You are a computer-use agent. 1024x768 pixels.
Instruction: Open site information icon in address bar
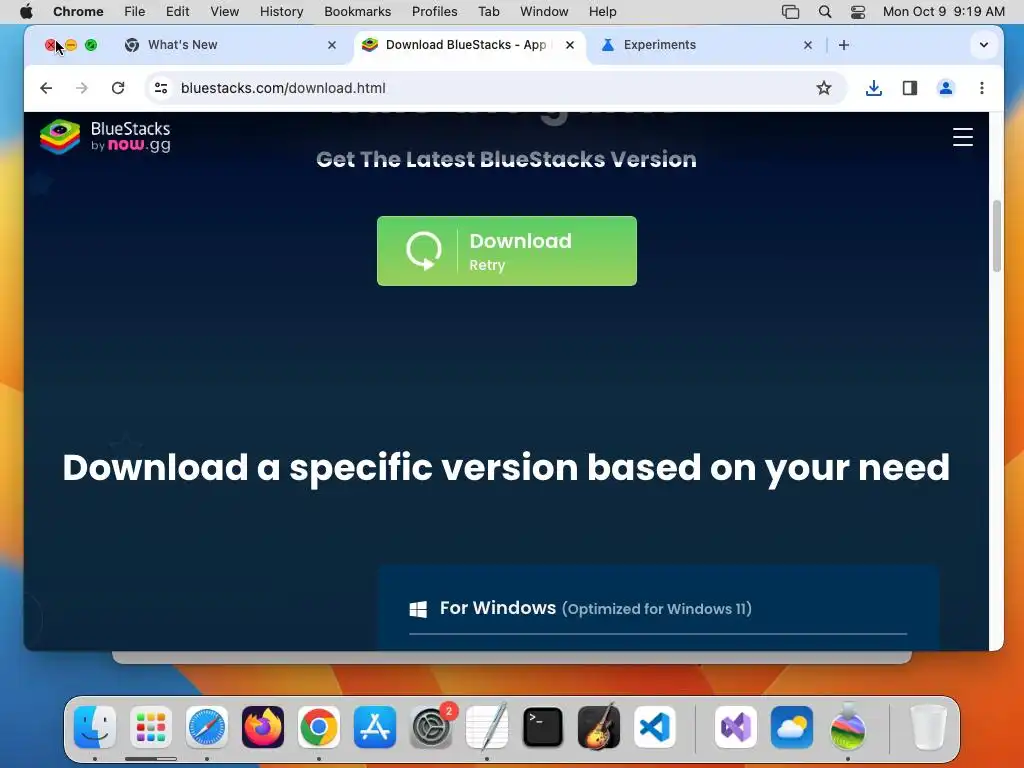[161, 88]
